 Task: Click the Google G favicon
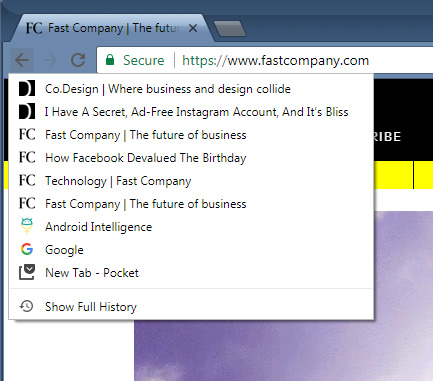[x=27, y=249]
